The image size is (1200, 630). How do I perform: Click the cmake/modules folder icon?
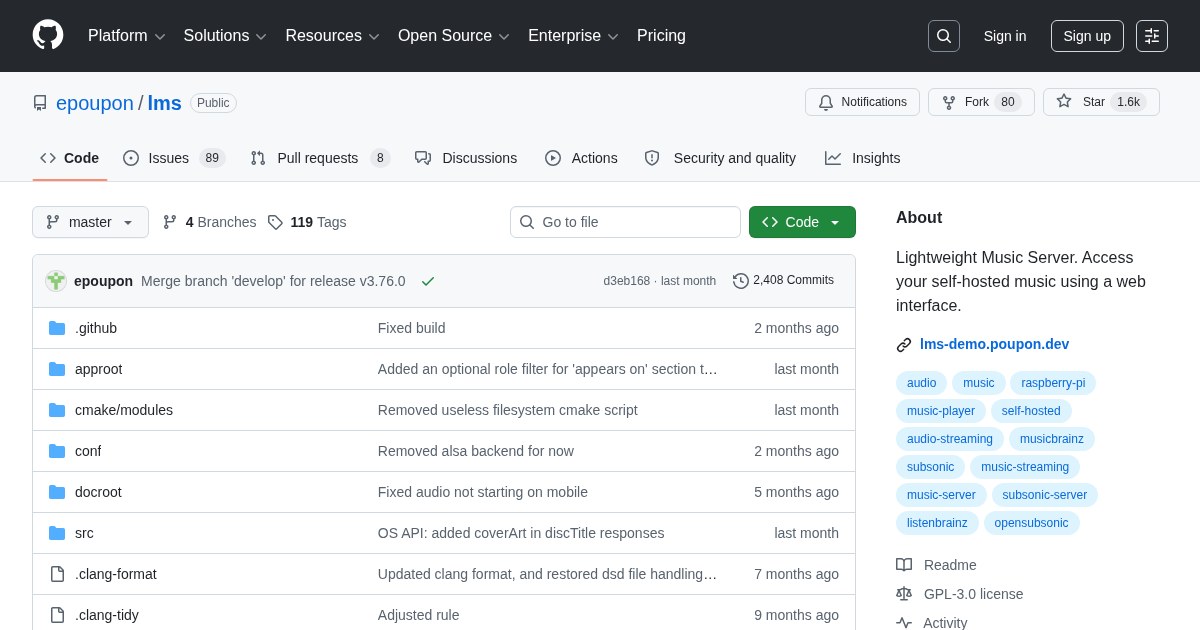tap(57, 410)
